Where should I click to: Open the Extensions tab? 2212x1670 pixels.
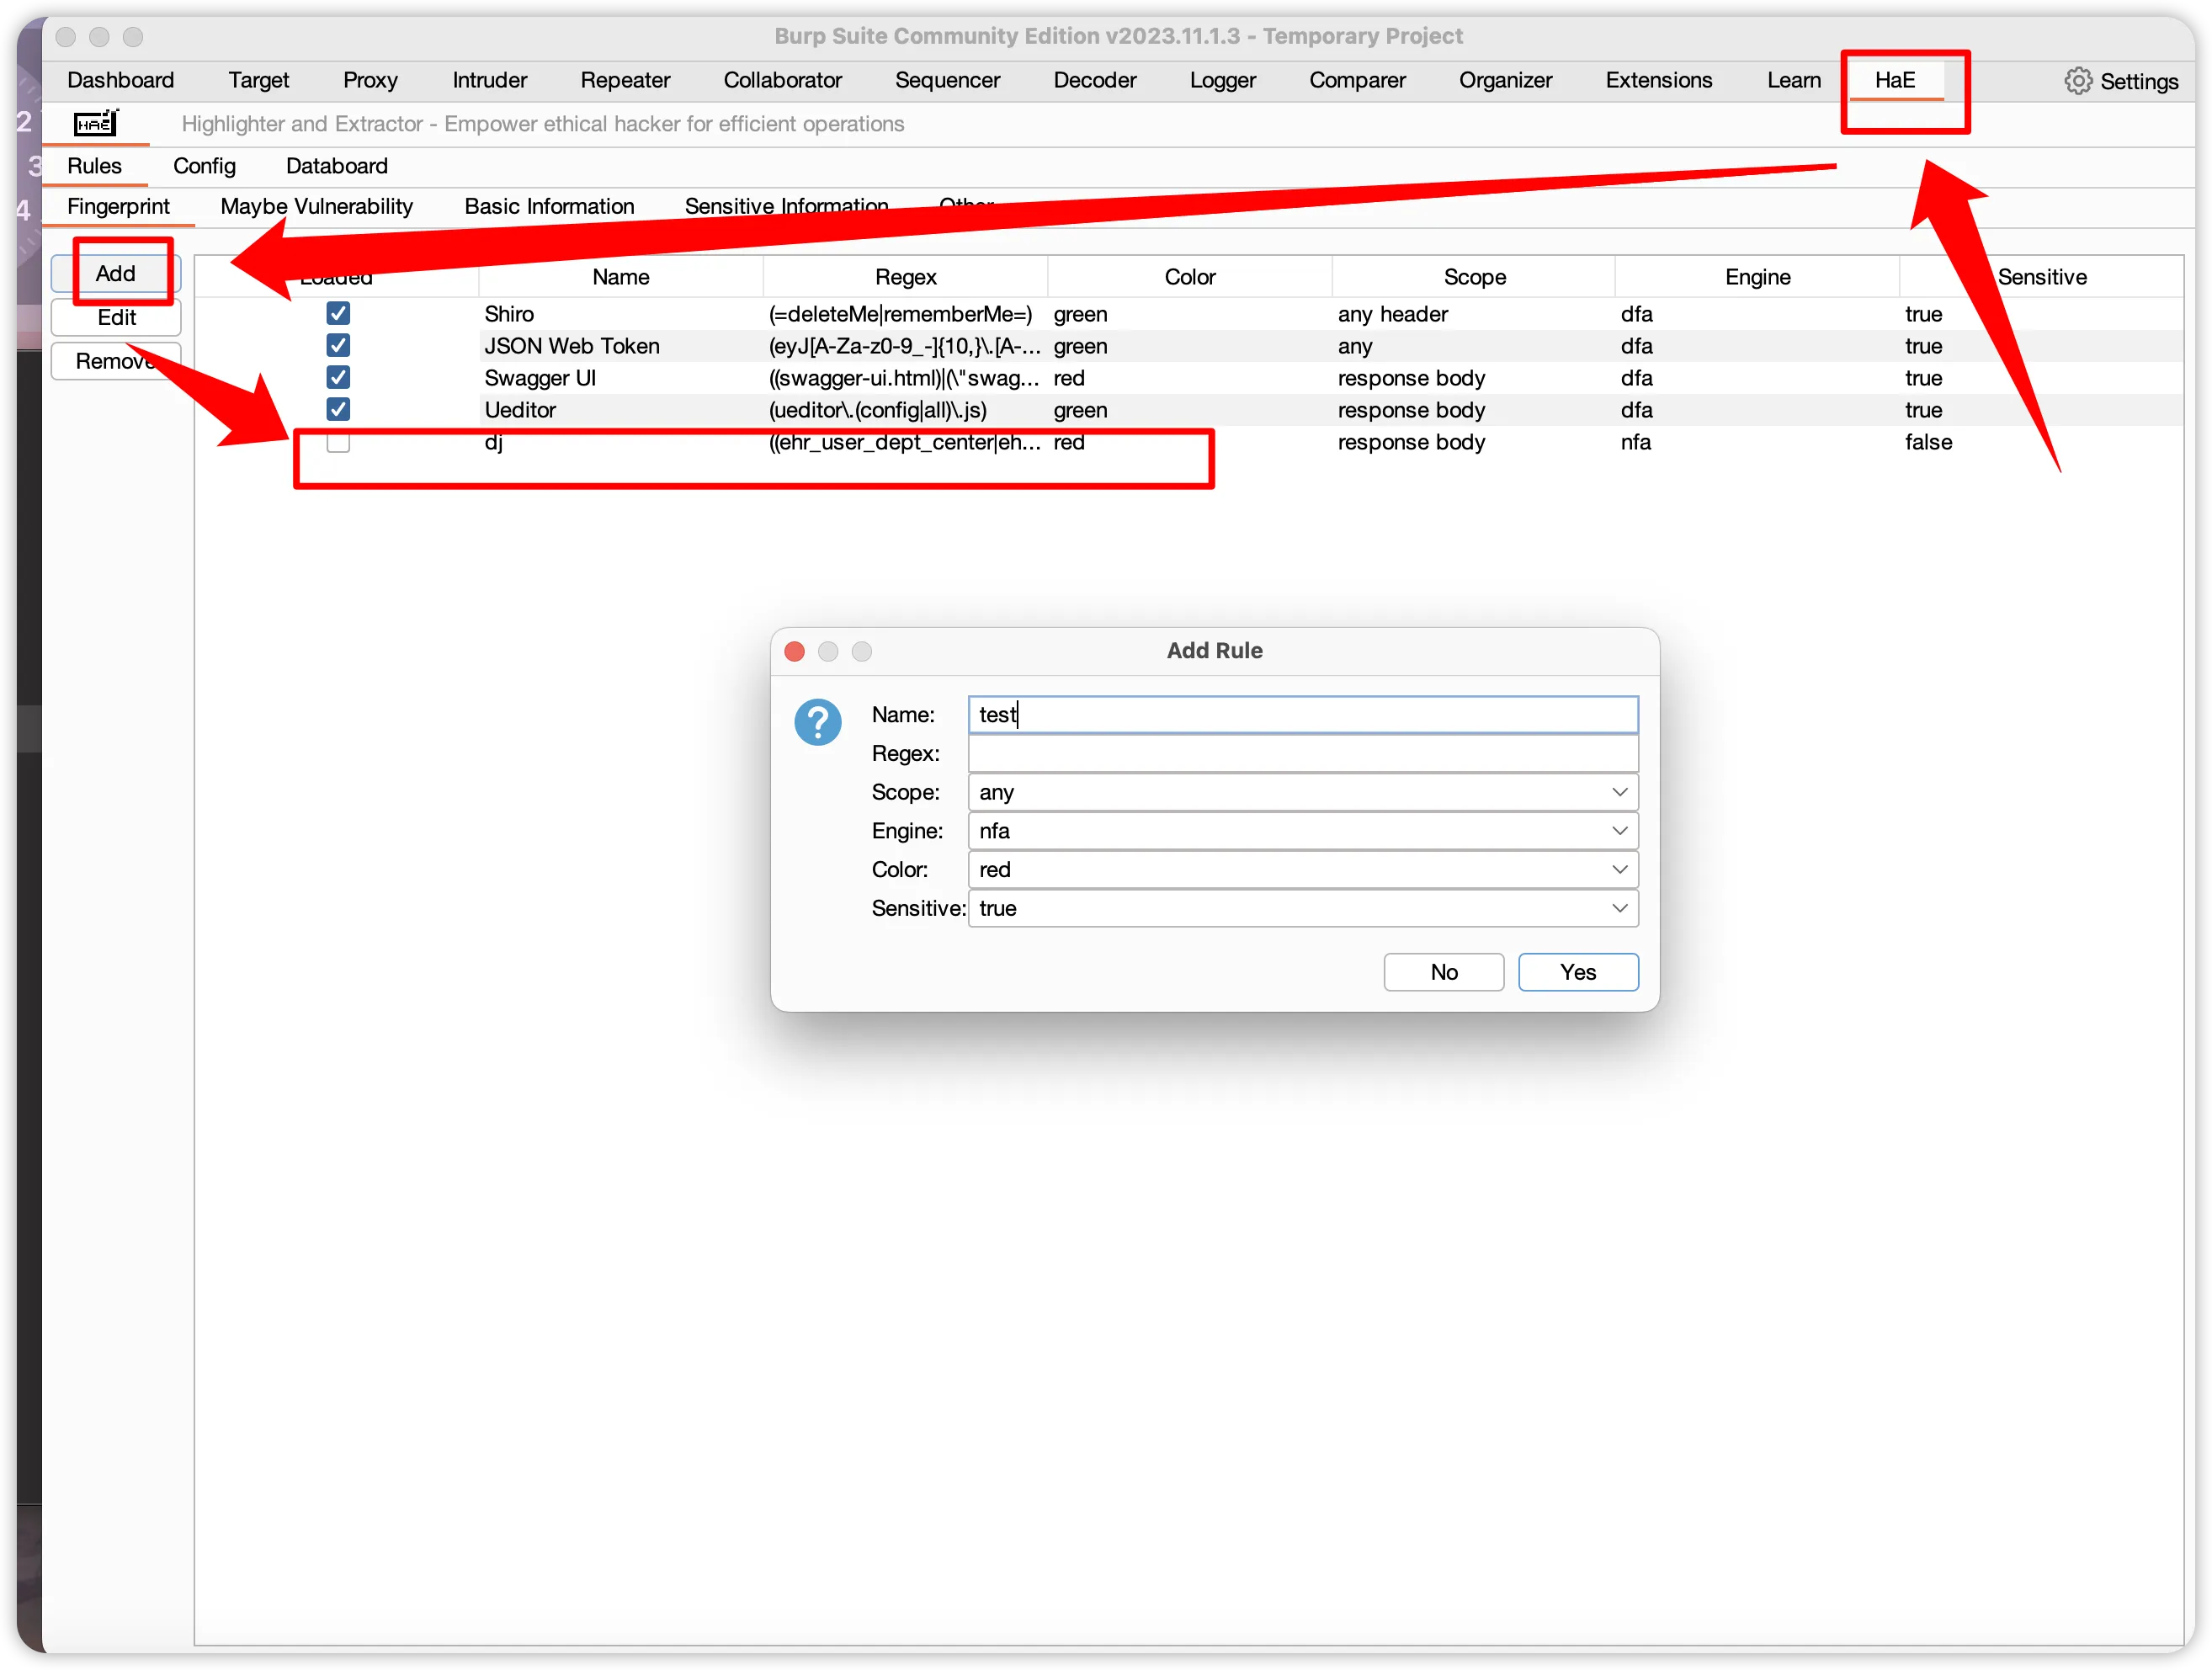pos(1658,80)
